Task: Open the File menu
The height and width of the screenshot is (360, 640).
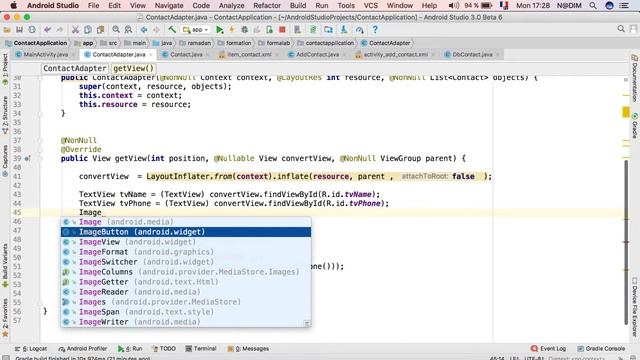Action: click(93, 5)
